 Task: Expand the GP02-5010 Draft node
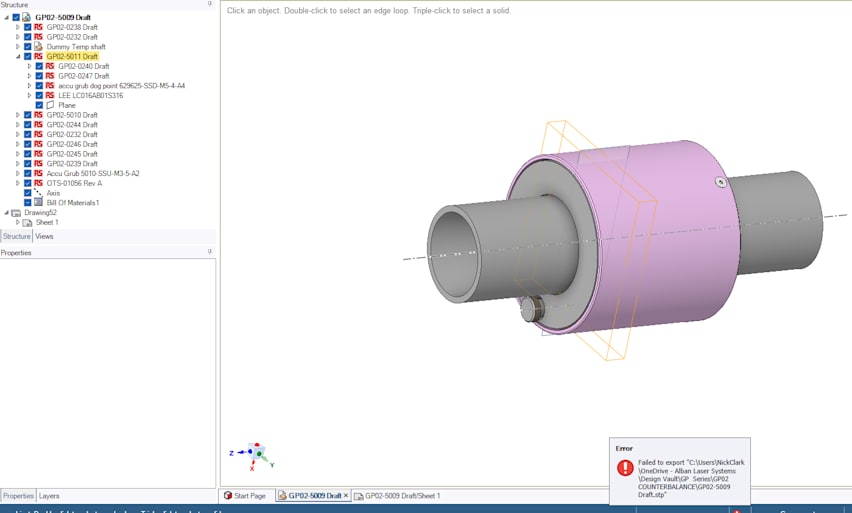(x=17, y=115)
